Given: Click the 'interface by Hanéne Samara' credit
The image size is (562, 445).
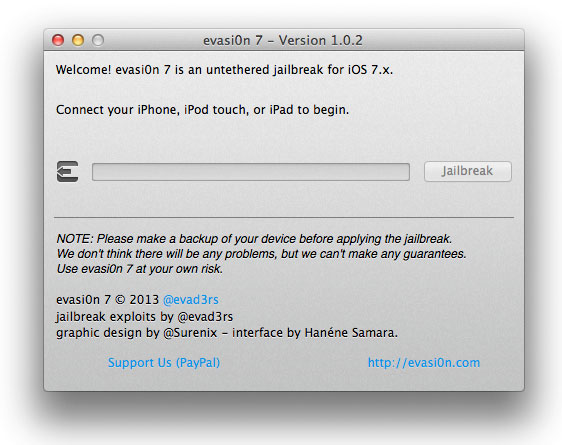Looking at the screenshot, I should tap(315, 333).
